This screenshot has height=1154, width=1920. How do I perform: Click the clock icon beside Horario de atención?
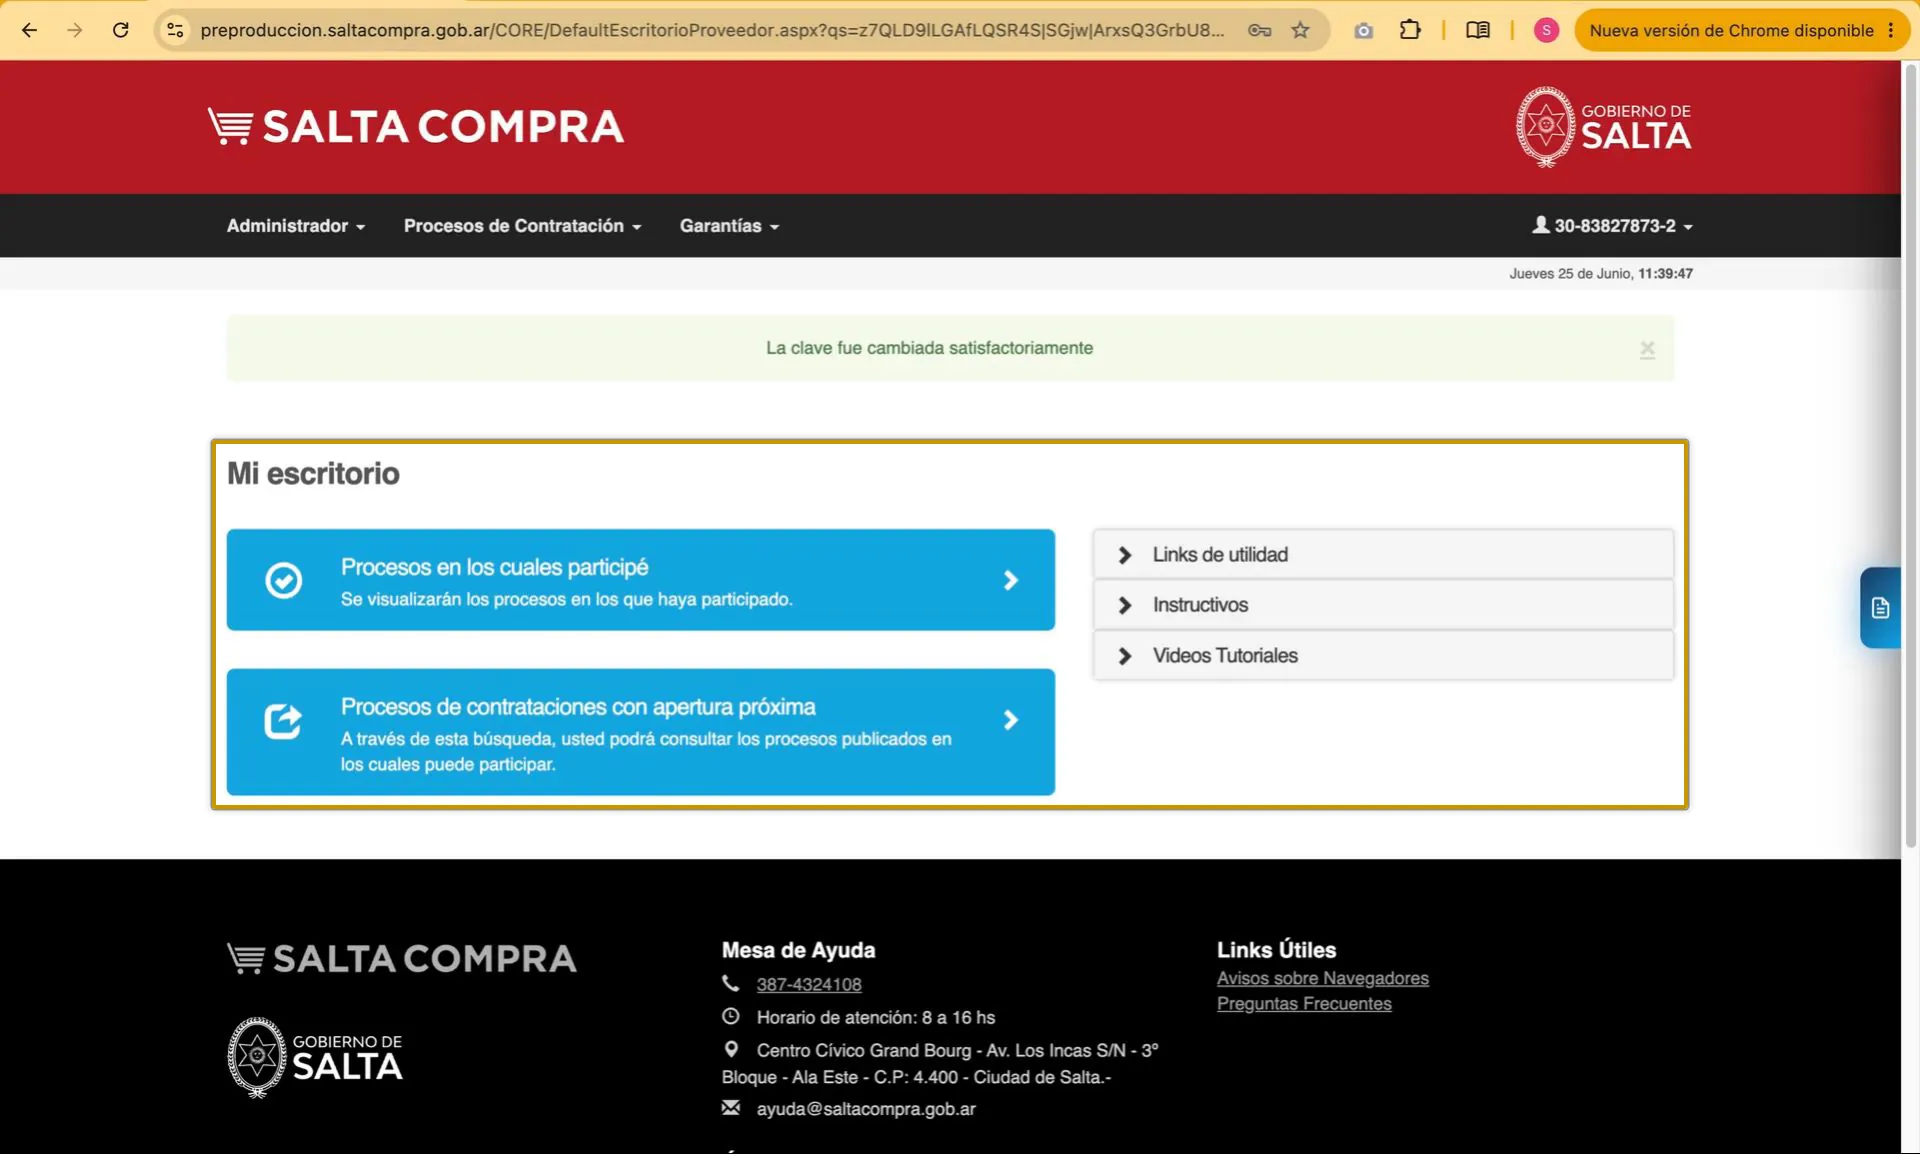(x=731, y=1017)
